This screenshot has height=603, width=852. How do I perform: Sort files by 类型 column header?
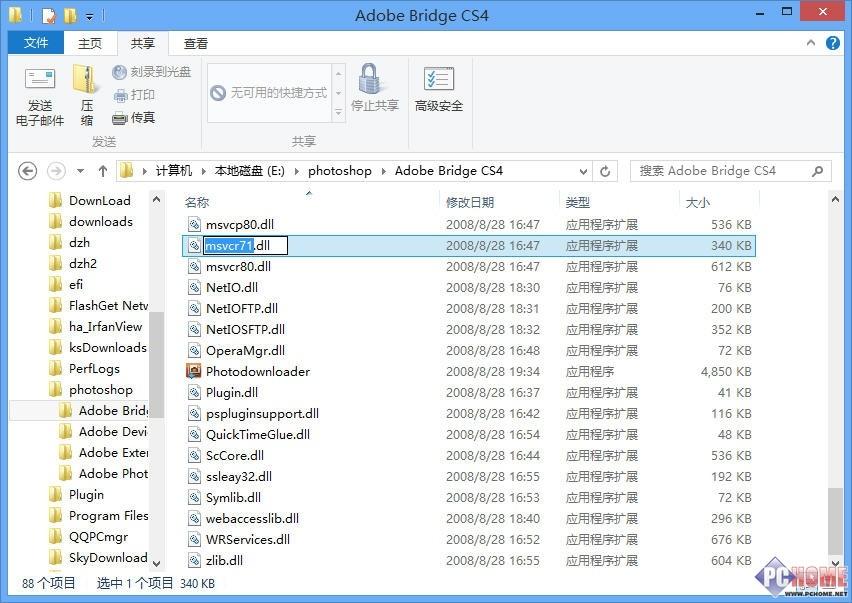tap(619, 202)
